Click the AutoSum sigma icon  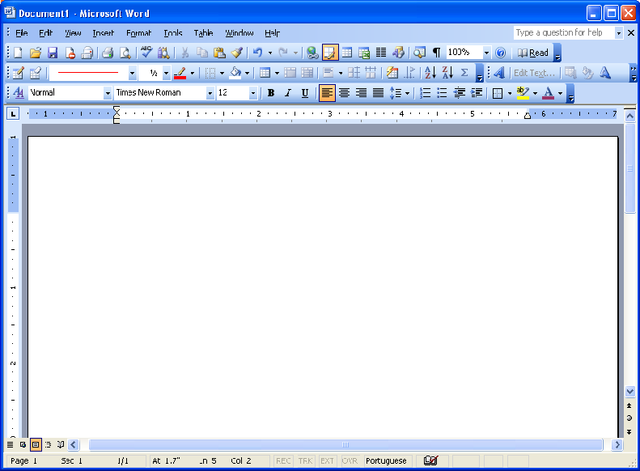coord(464,73)
